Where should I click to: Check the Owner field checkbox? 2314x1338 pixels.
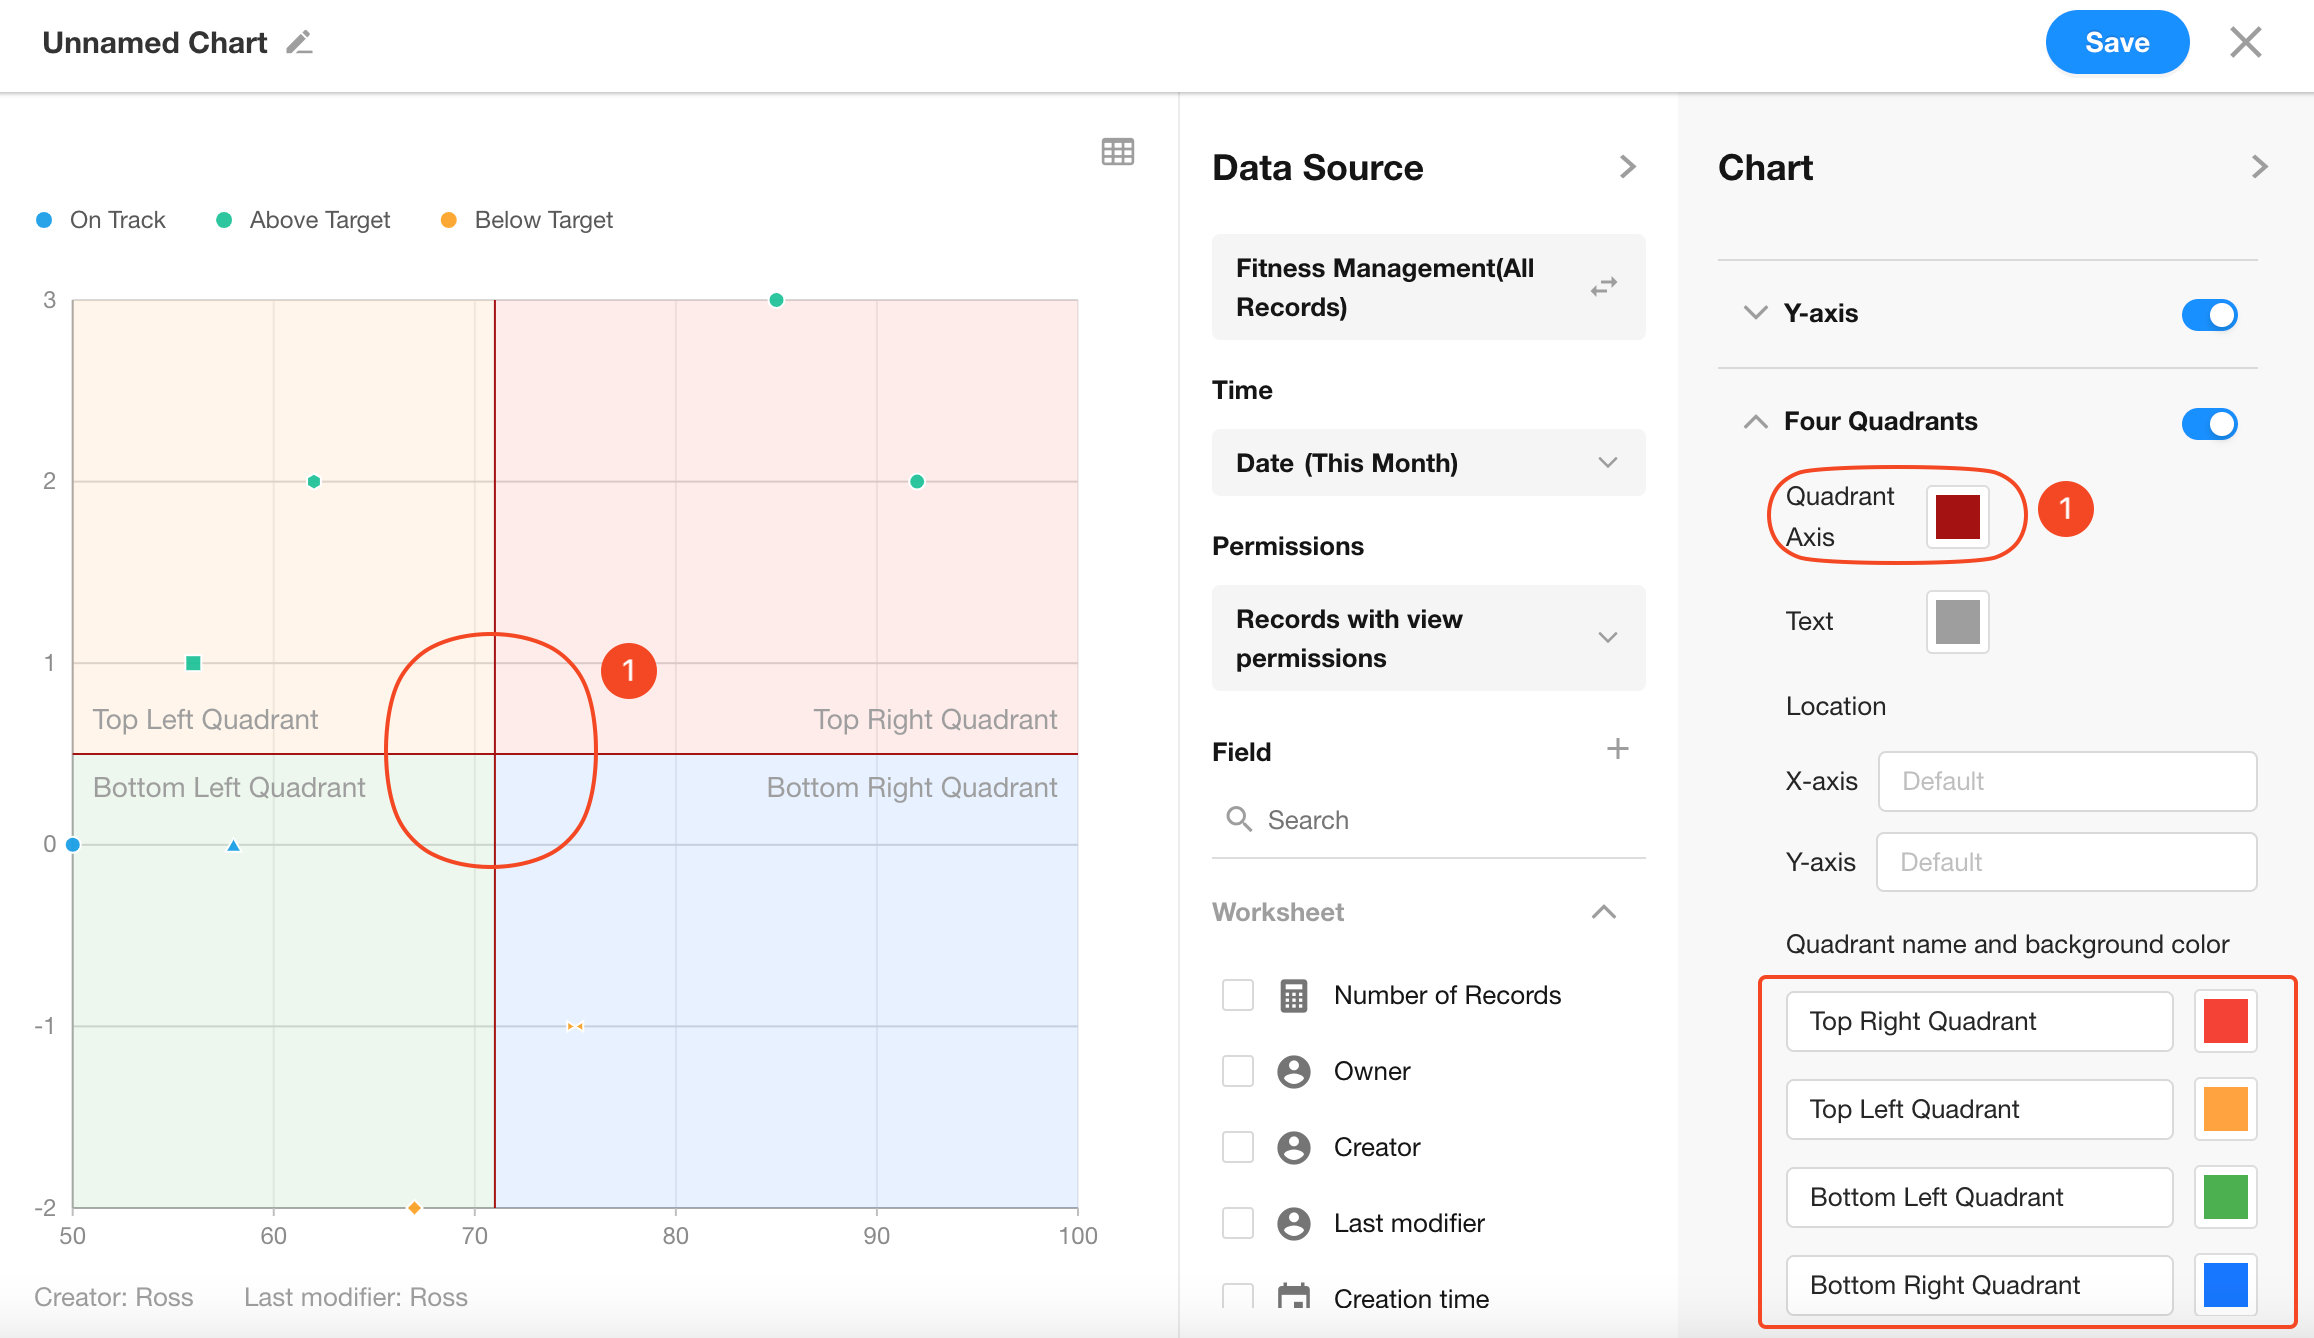tap(1238, 1071)
